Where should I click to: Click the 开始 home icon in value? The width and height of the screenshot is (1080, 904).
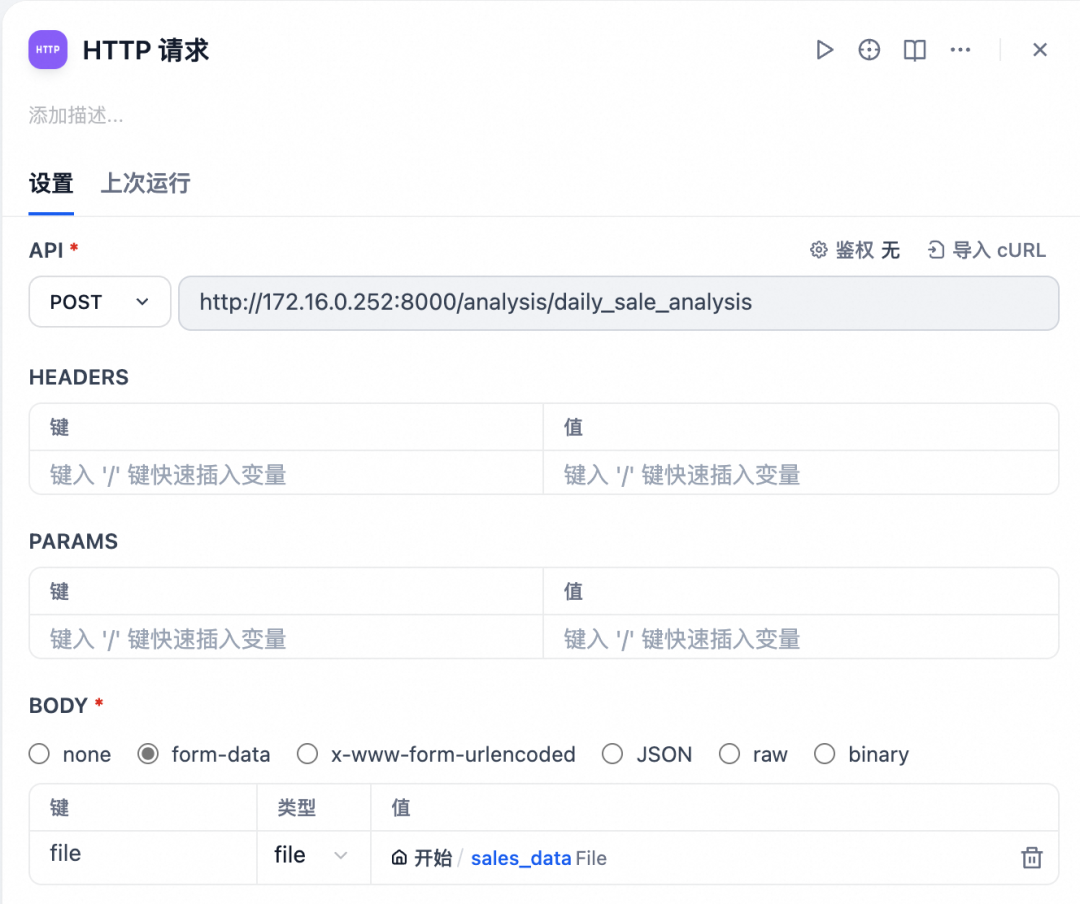coord(399,858)
